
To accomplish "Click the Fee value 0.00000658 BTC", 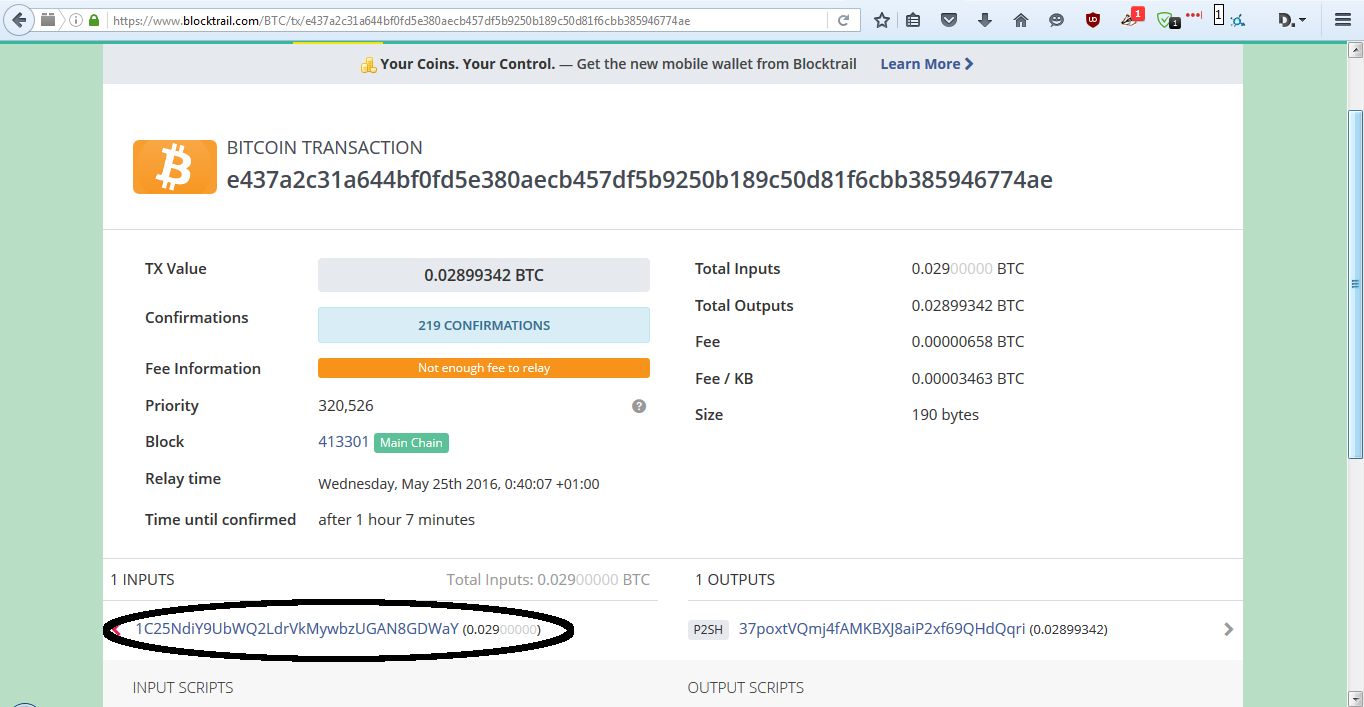I will point(968,342).
